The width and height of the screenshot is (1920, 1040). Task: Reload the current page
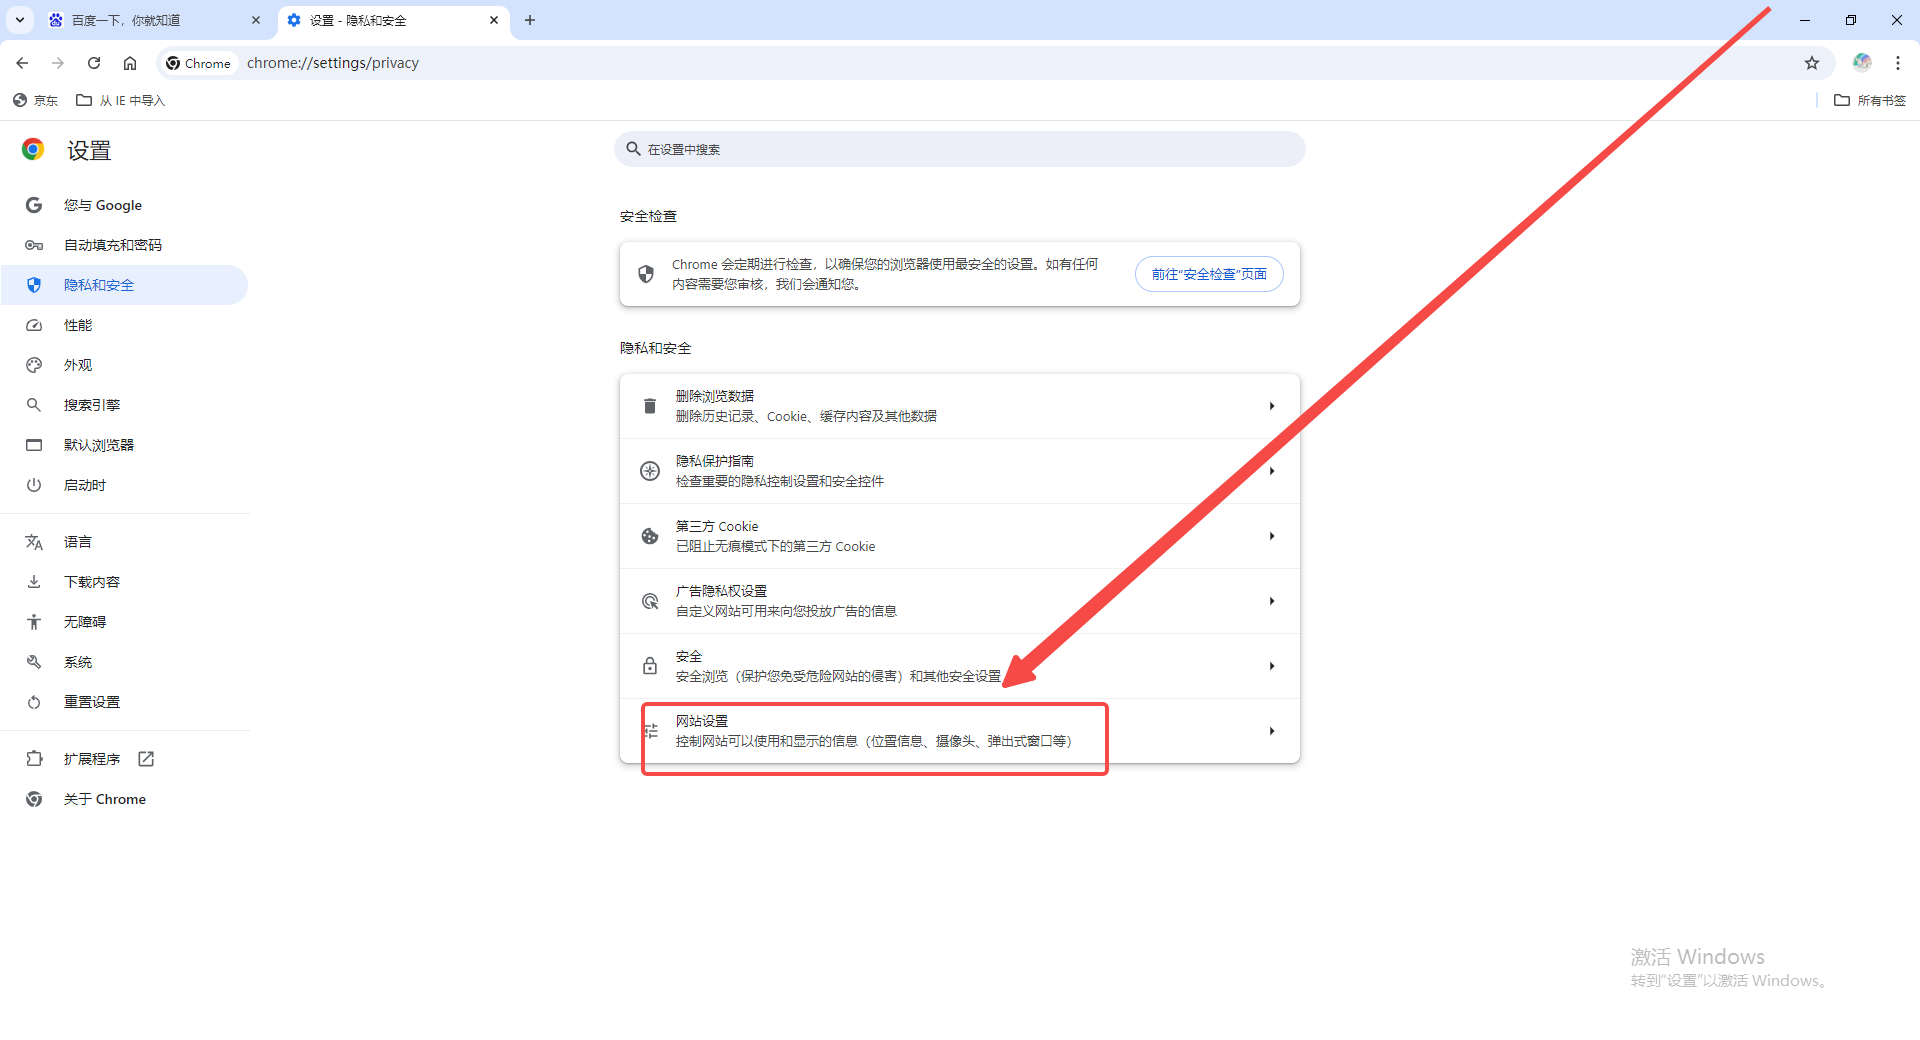[x=94, y=63]
